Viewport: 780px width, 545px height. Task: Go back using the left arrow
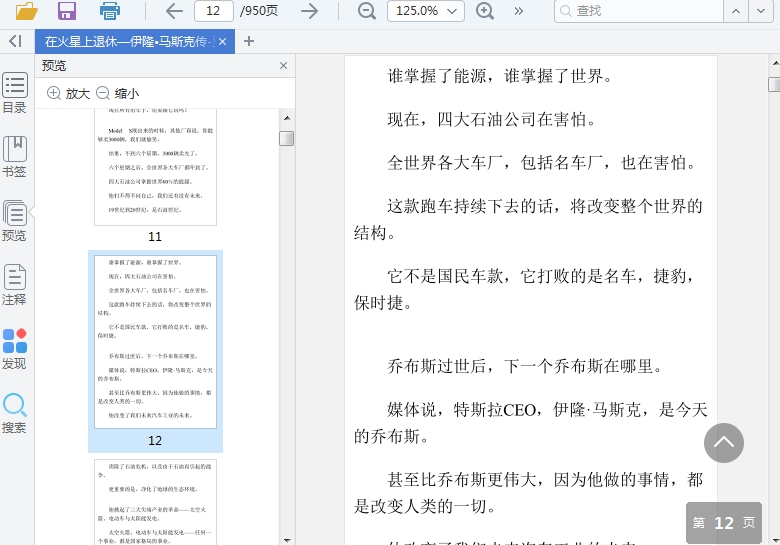coord(173,11)
